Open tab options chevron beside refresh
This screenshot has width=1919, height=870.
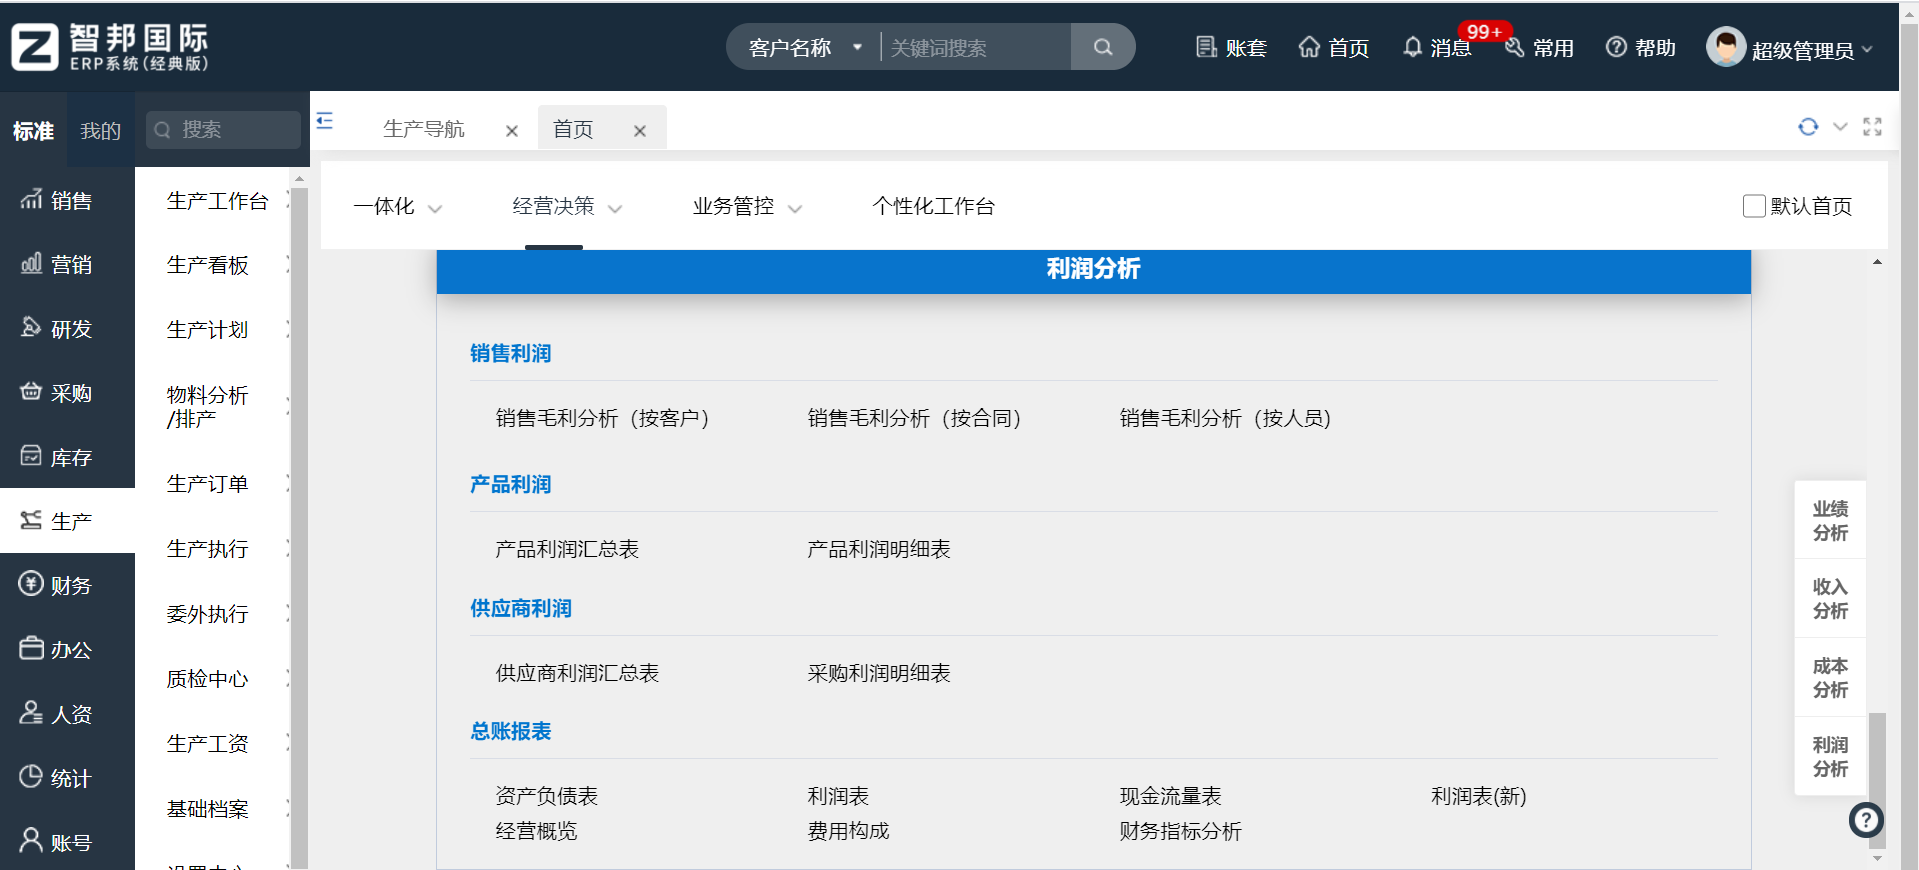[1840, 127]
